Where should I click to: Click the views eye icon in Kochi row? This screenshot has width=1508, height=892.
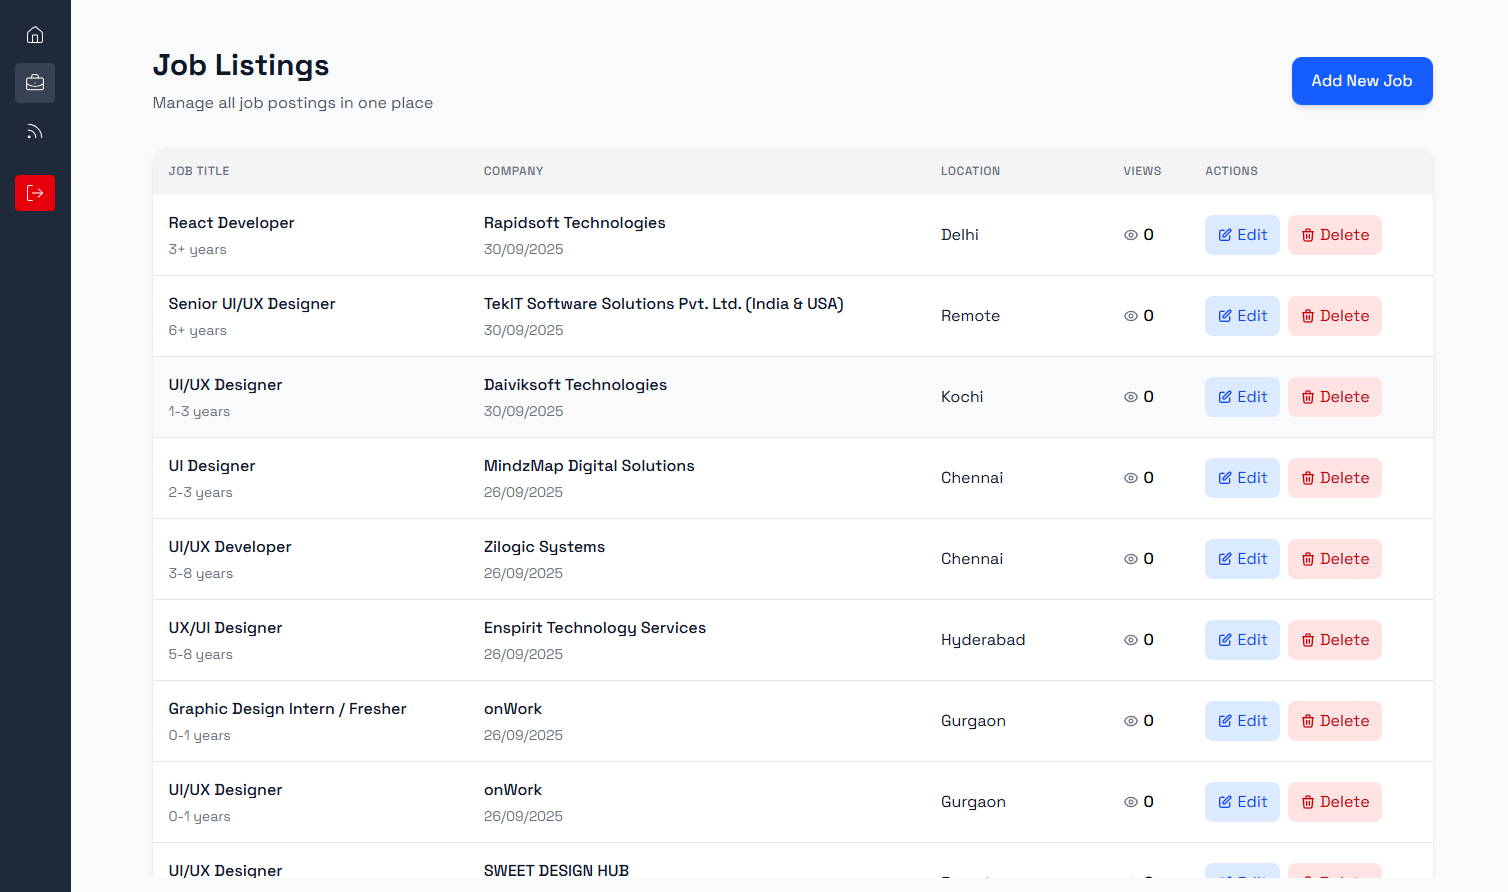pos(1131,397)
